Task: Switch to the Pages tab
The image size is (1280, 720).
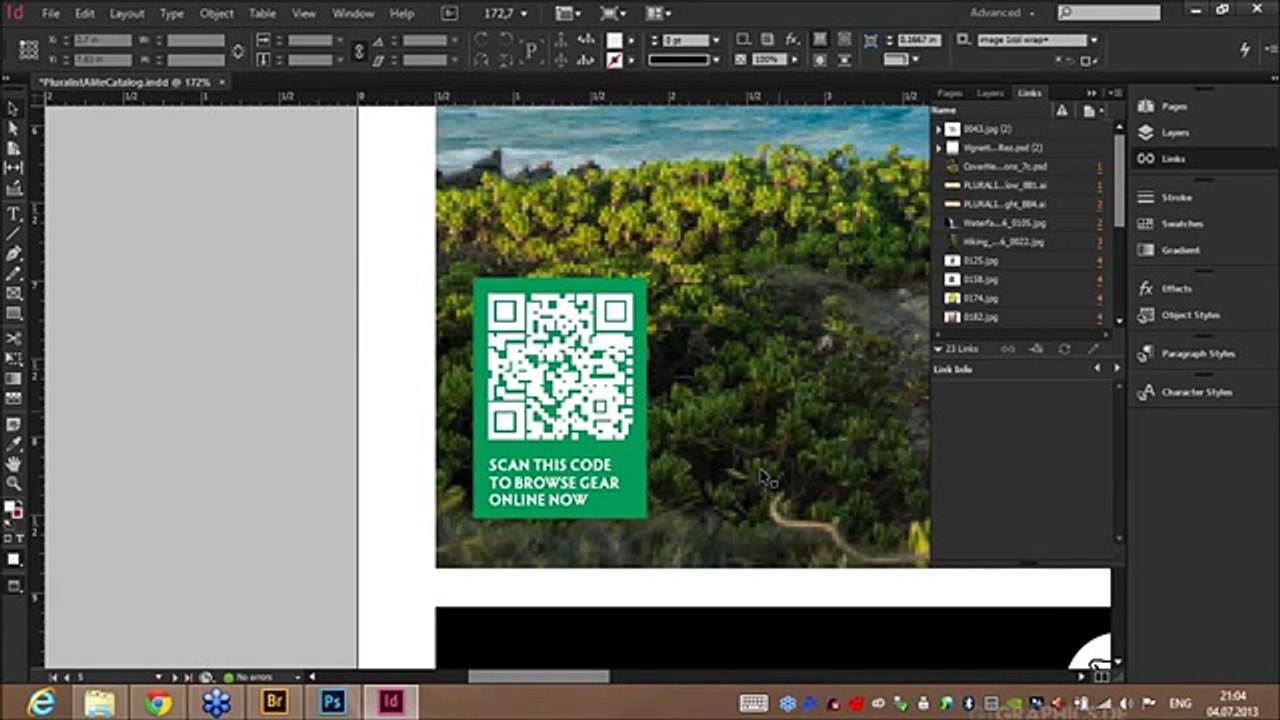Action: click(950, 93)
